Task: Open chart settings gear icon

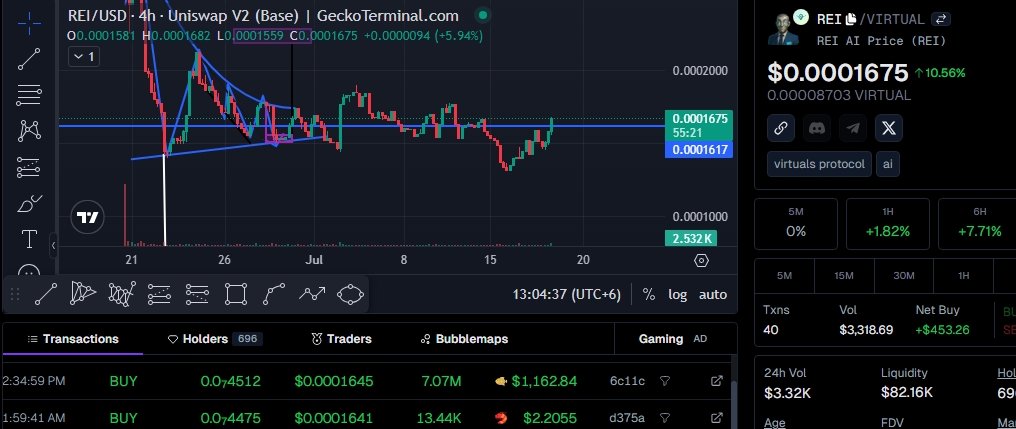Action: tap(701, 261)
